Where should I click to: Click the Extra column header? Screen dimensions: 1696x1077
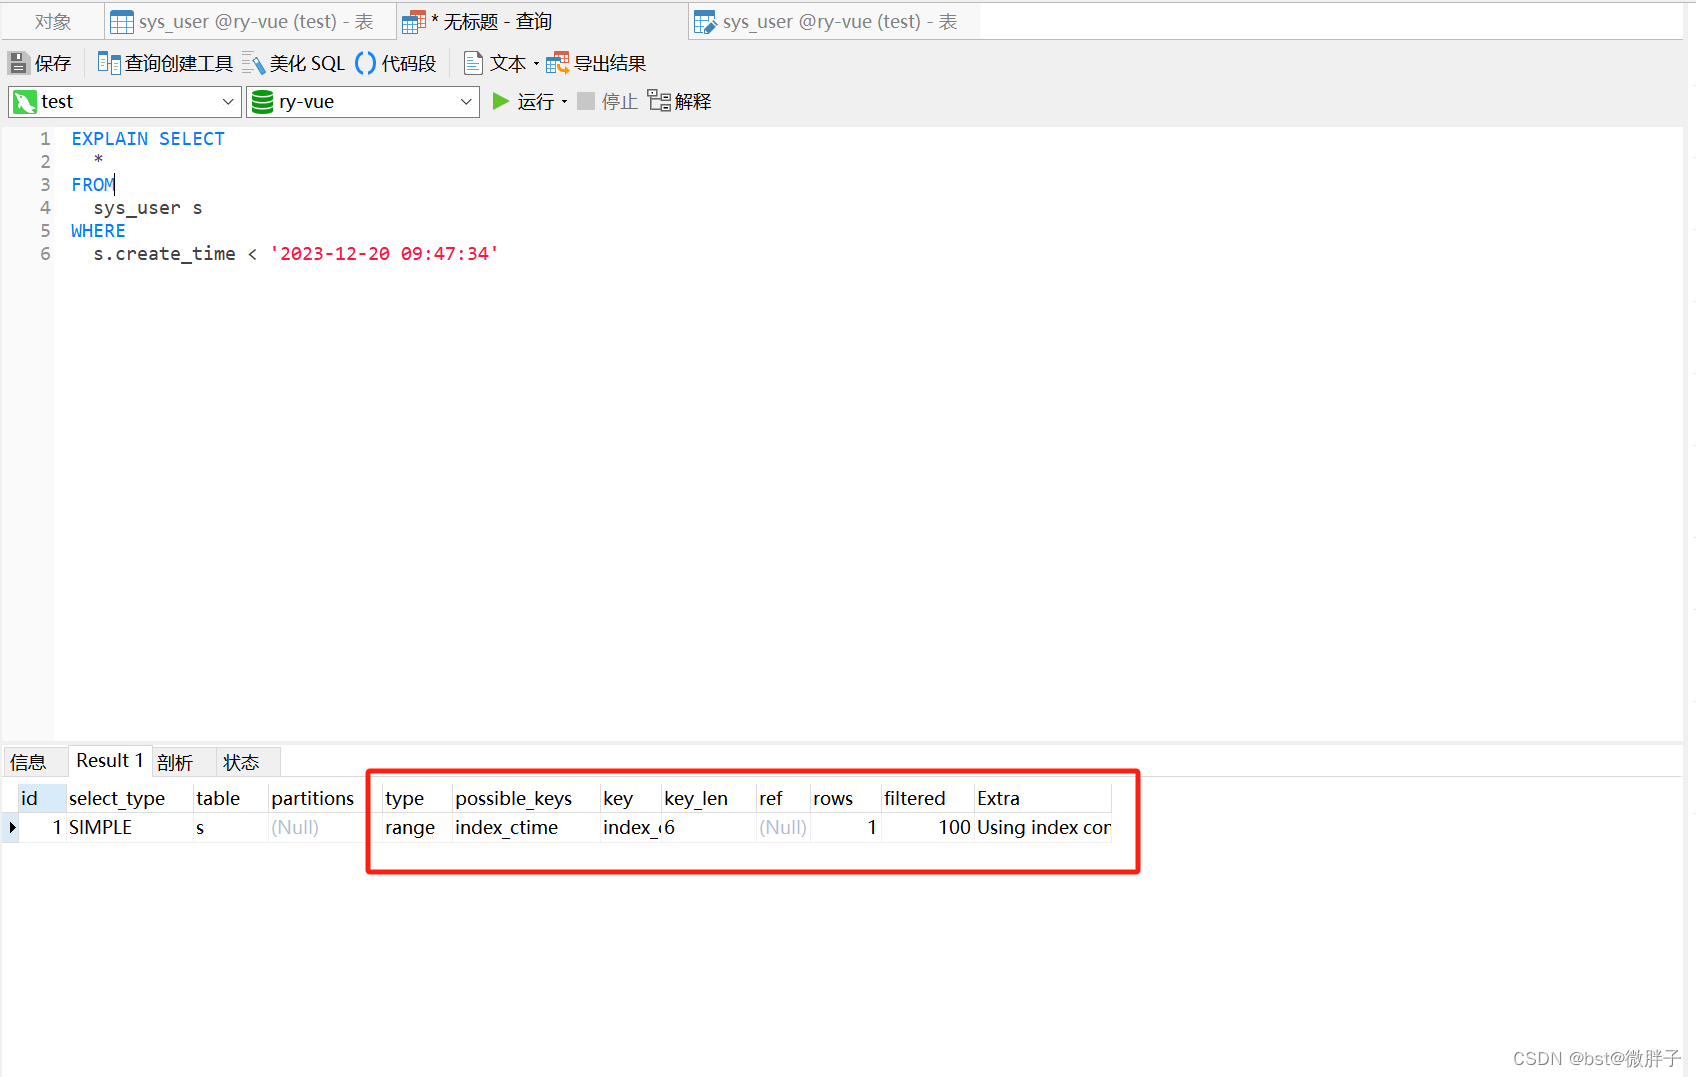click(1043, 798)
